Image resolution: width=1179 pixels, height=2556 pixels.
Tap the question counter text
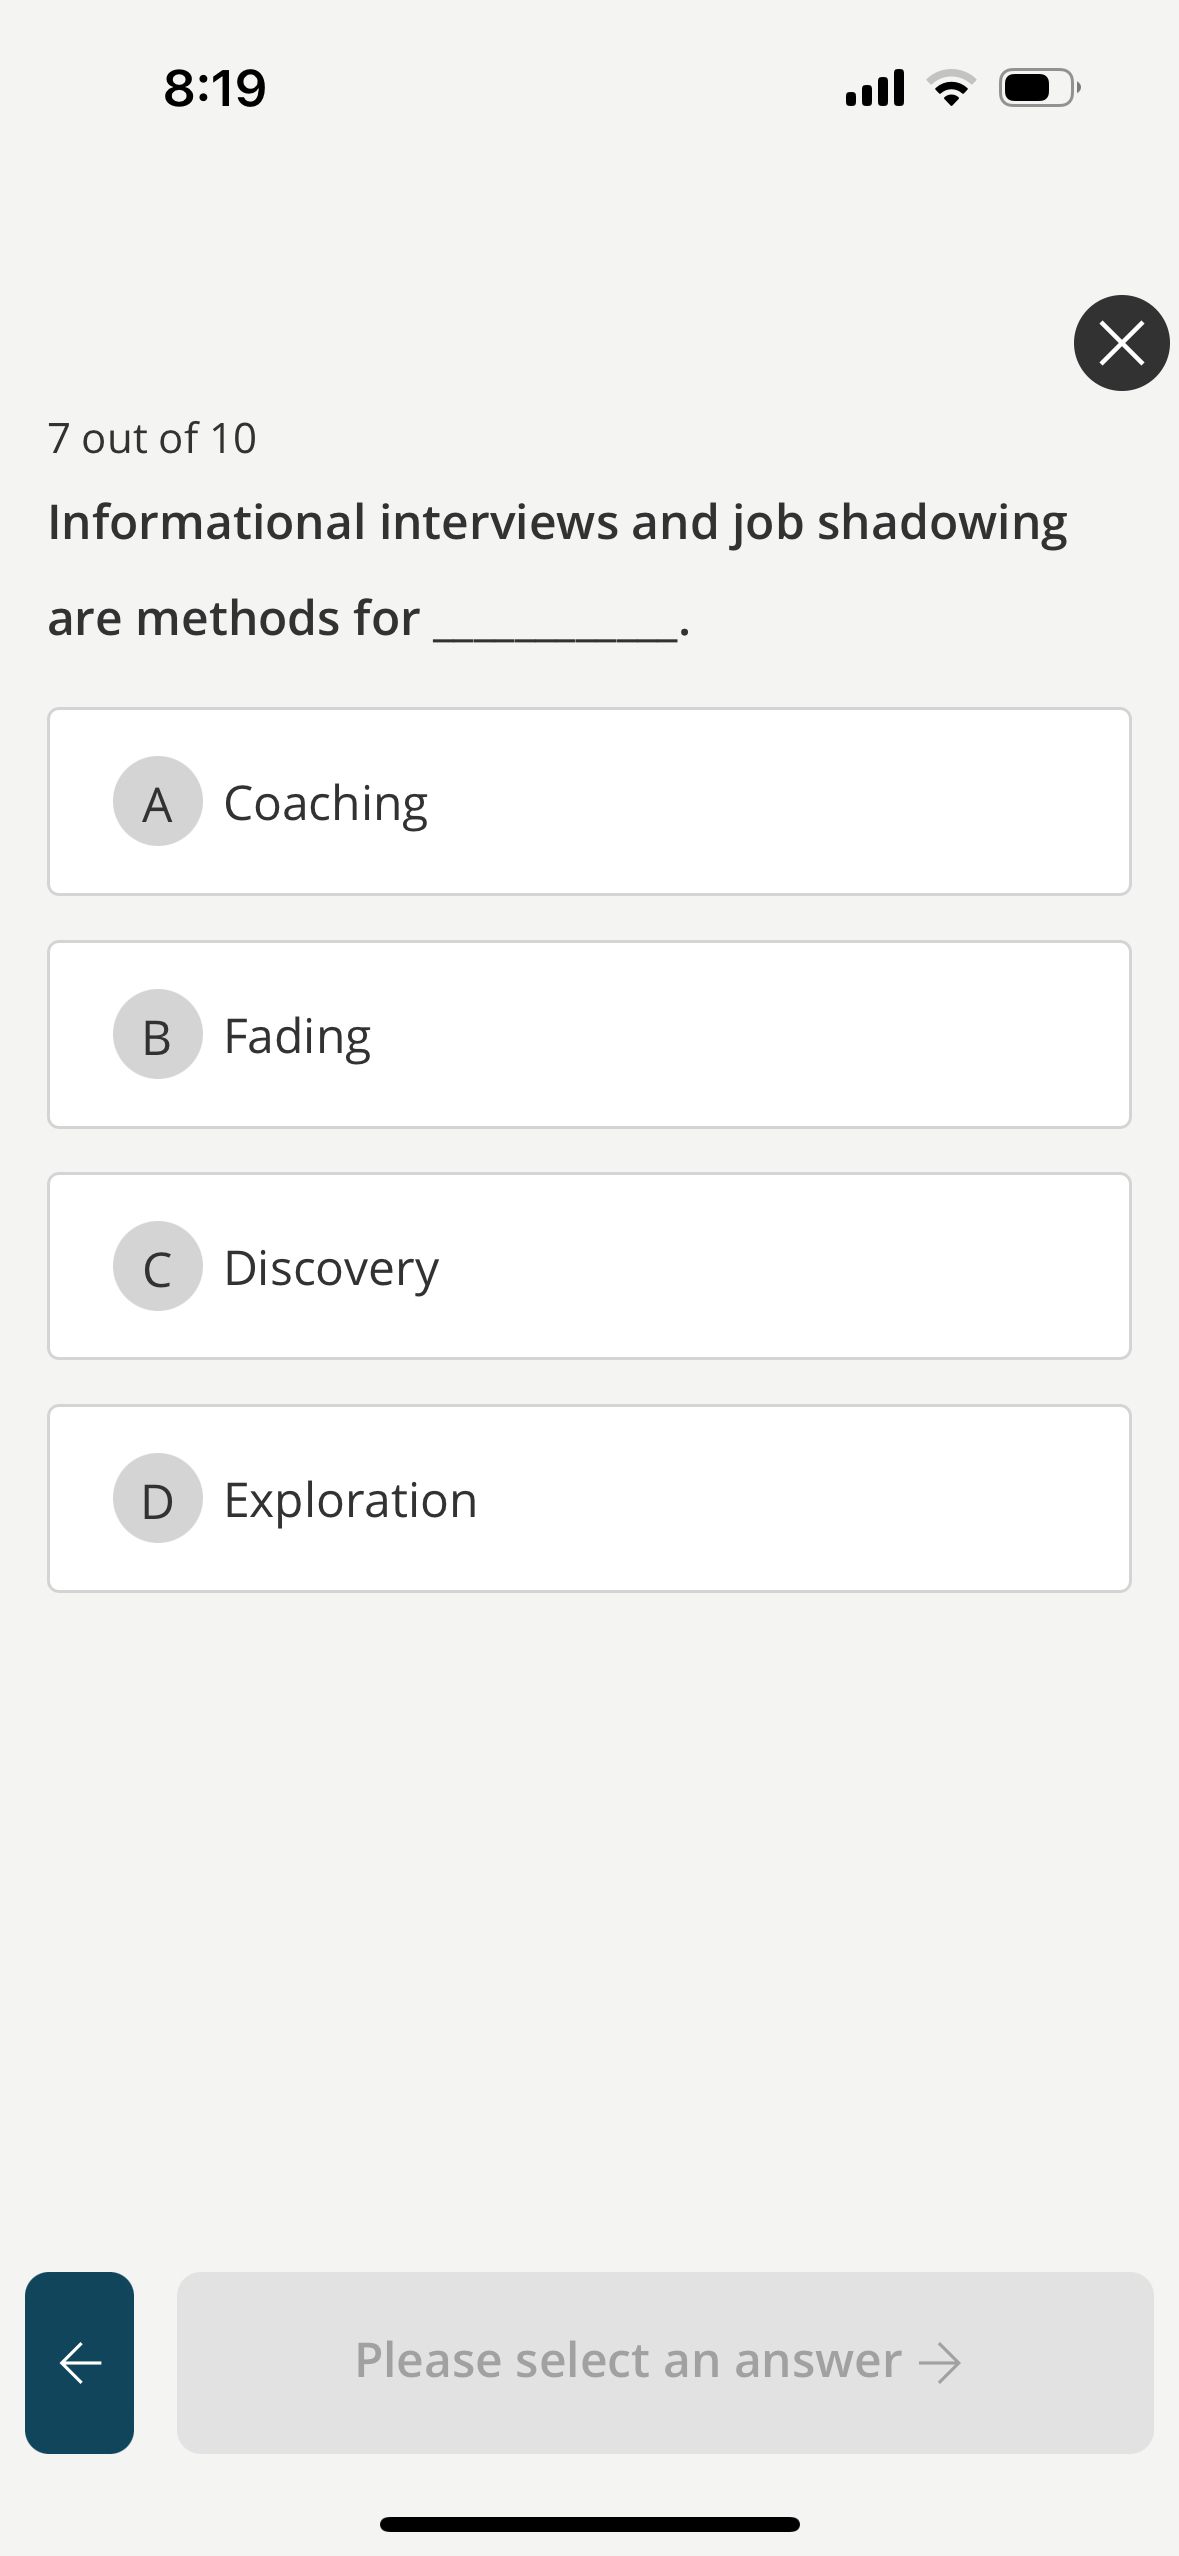coord(152,437)
